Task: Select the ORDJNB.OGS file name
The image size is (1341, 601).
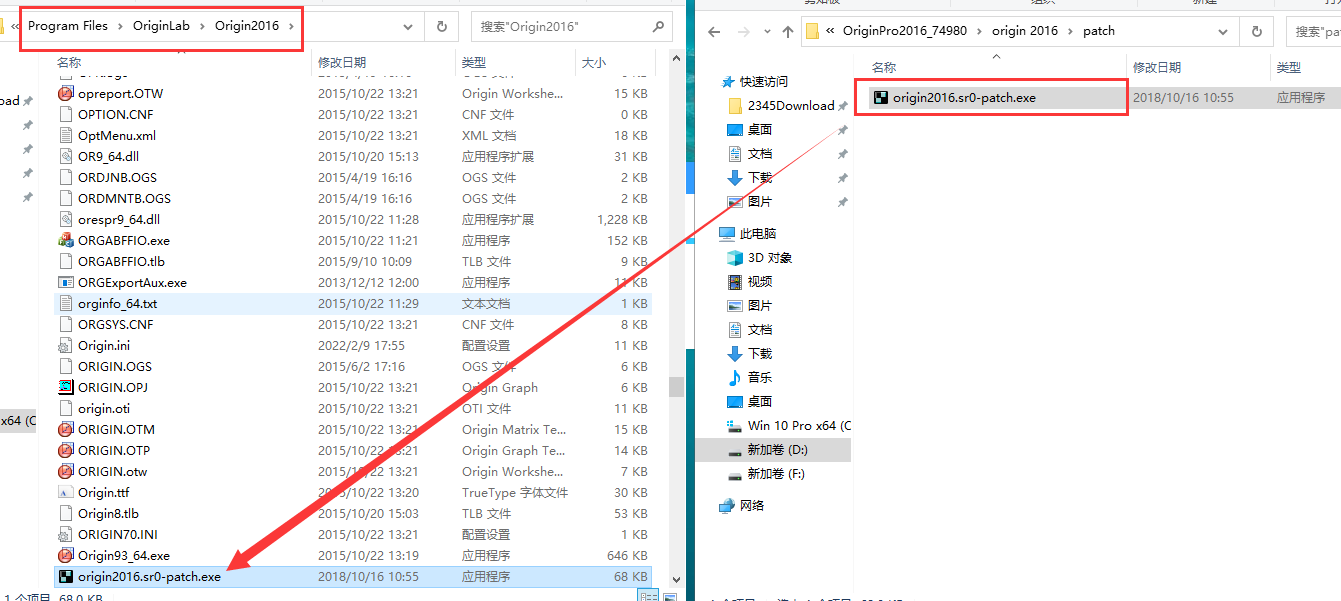Action: coord(118,177)
